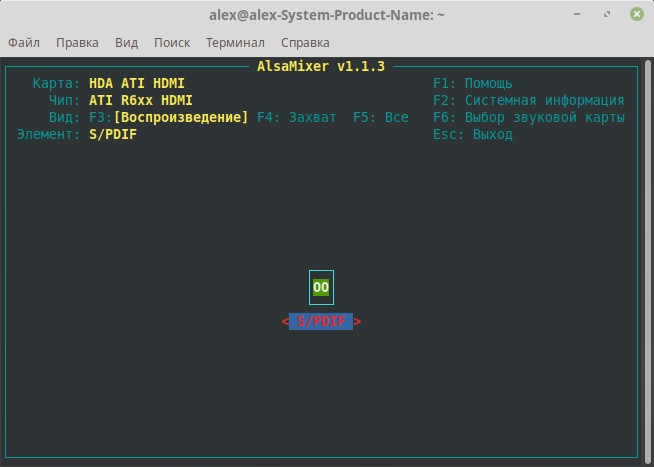Open F1 Помощь help
654x467 pixels.
[x=473, y=83]
